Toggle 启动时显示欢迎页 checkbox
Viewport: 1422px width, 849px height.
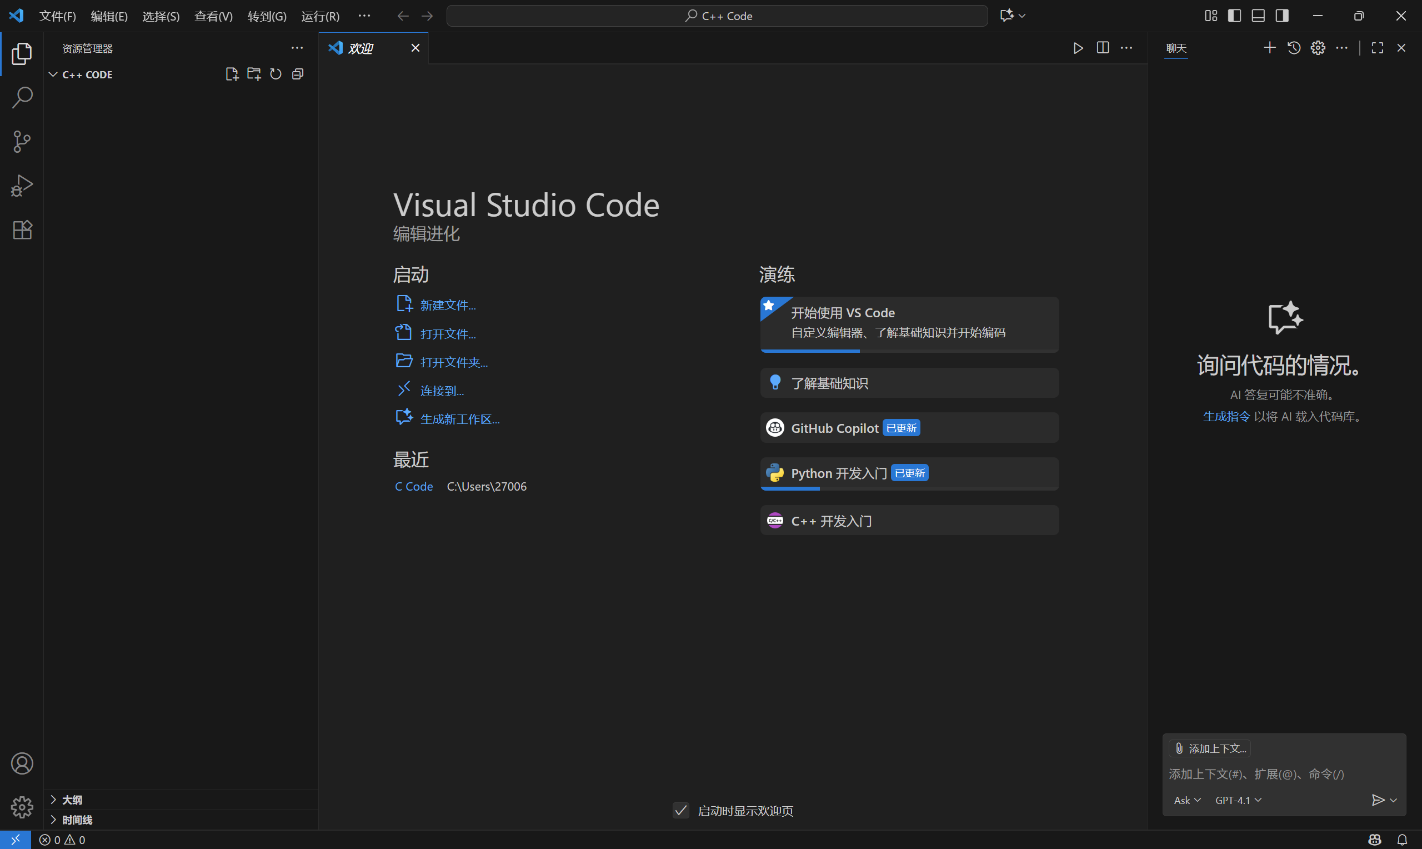coord(681,811)
